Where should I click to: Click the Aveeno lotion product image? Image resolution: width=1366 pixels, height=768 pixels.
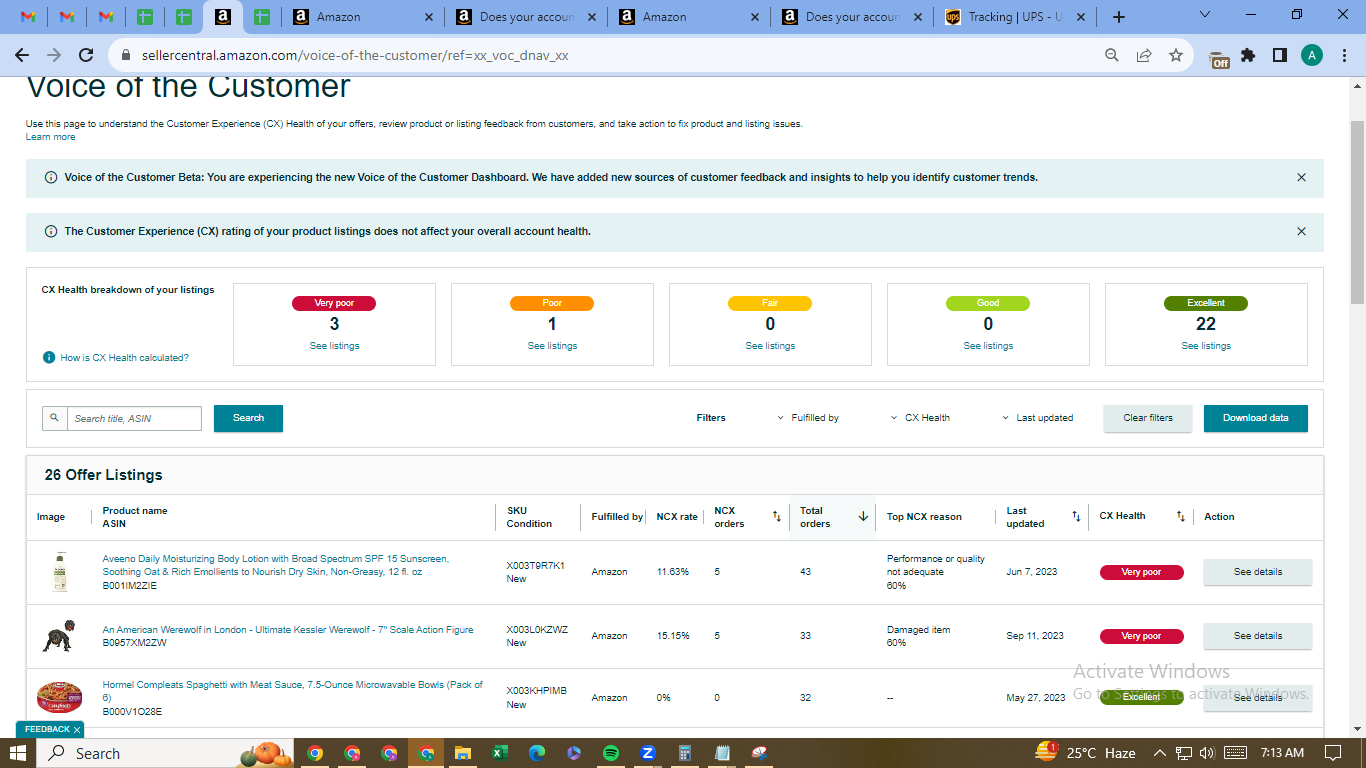(60, 572)
